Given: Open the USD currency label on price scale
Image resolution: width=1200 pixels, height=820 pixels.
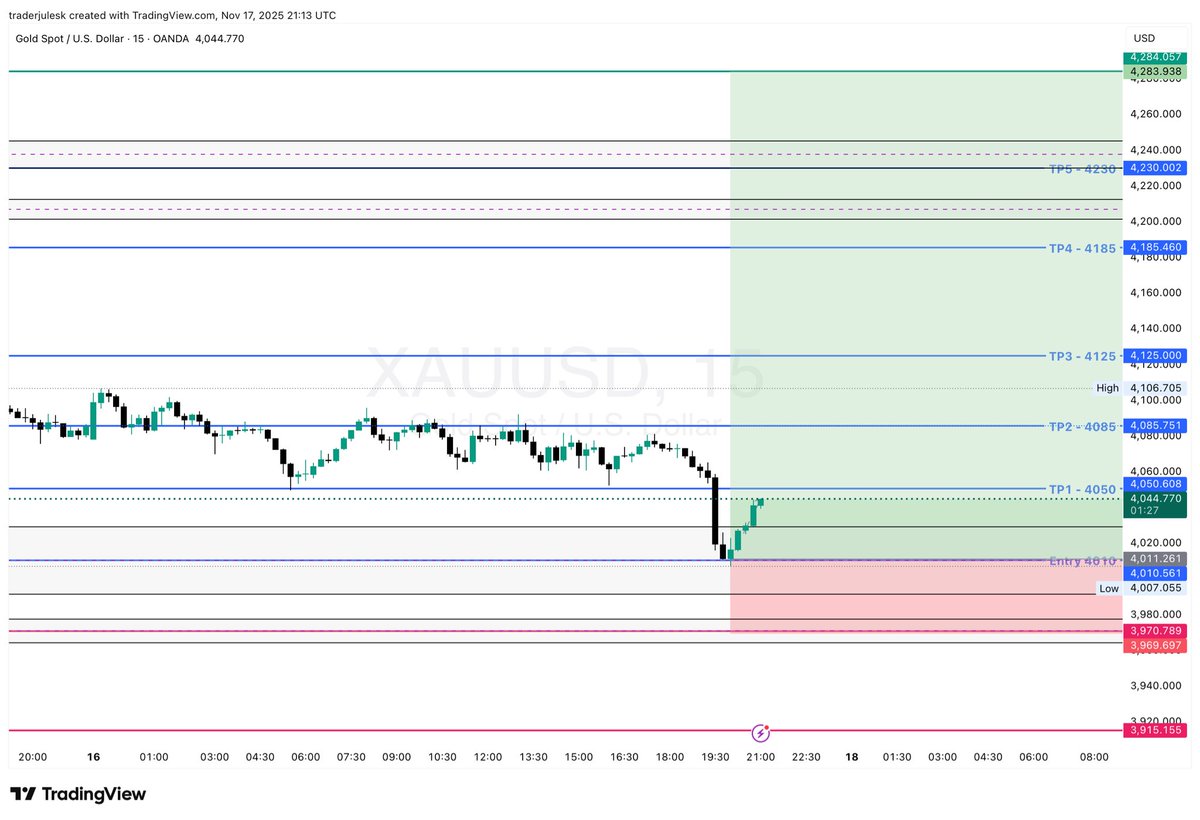Looking at the screenshot, I should tap(1143, 39).
